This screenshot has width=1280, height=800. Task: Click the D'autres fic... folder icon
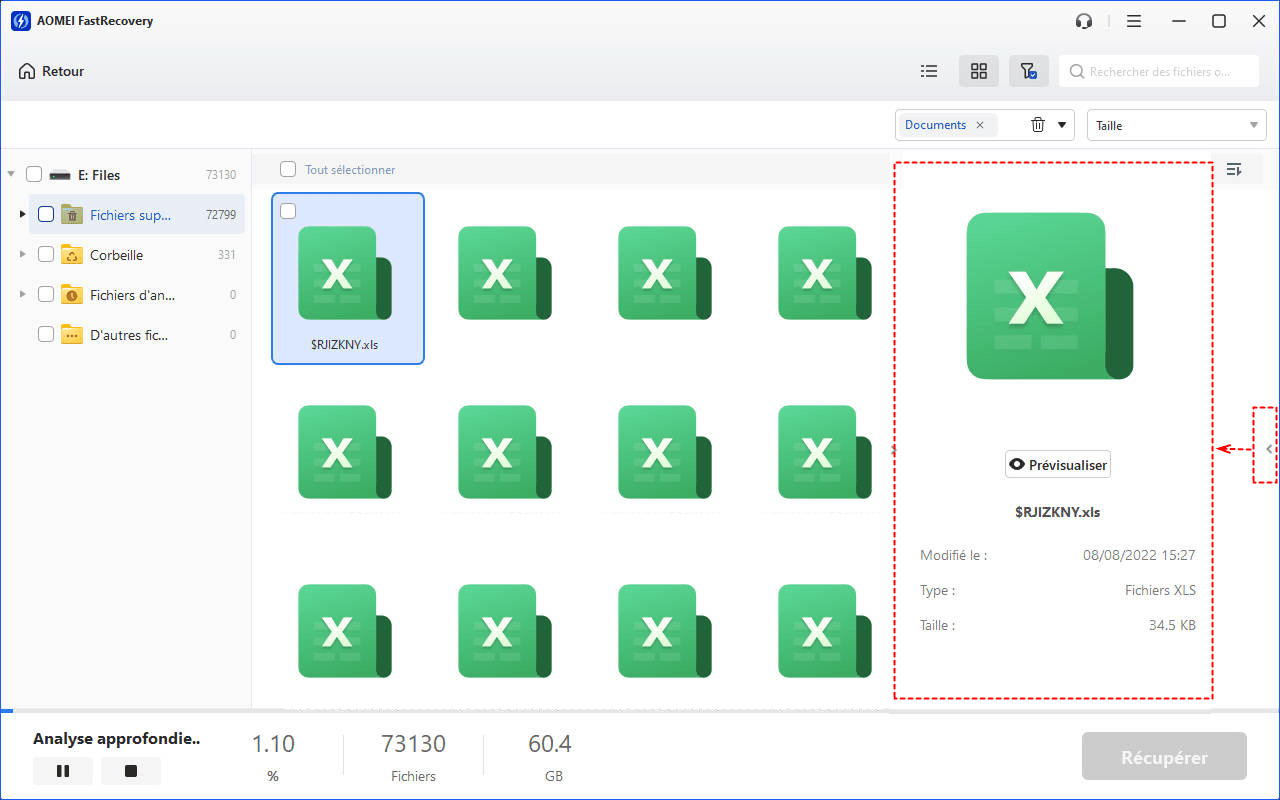tap(71, 334)
